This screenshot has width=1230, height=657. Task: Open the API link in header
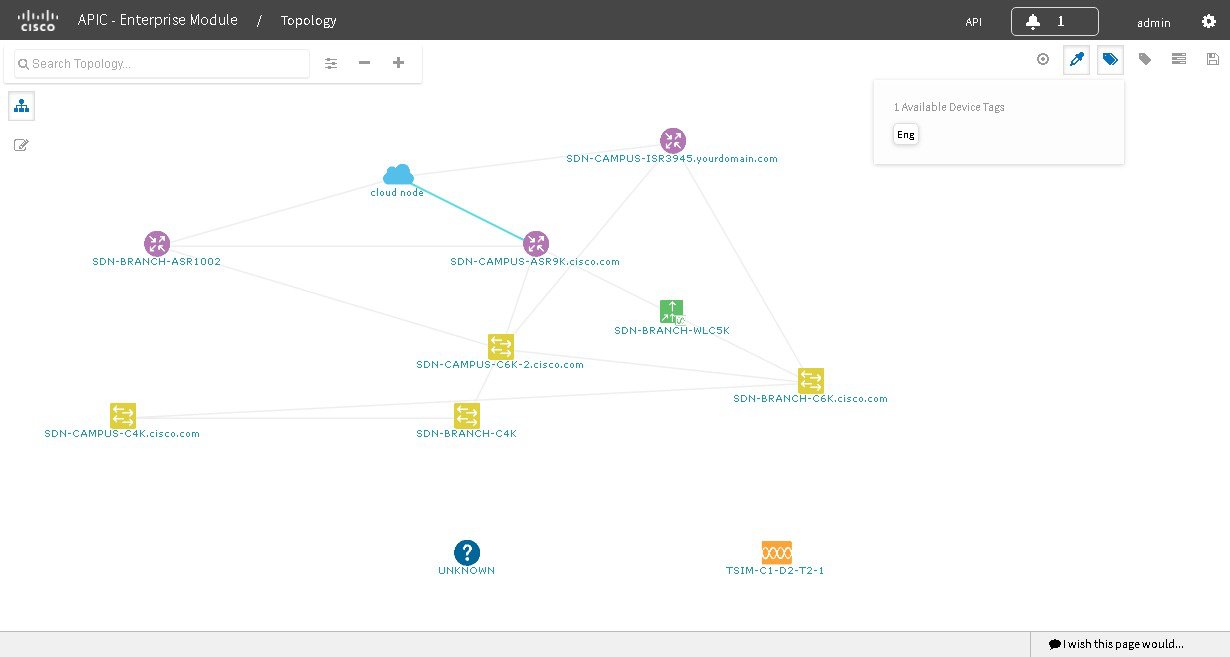click(973, 22)
